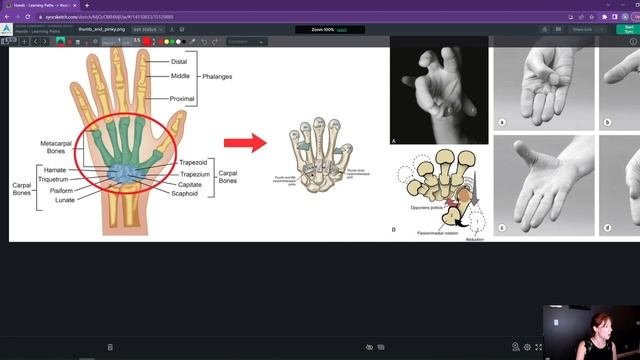This screenshot has width=640, height=360.
Task: Close the Hands Learning Paths browser tab
Action: click(75, 5)
